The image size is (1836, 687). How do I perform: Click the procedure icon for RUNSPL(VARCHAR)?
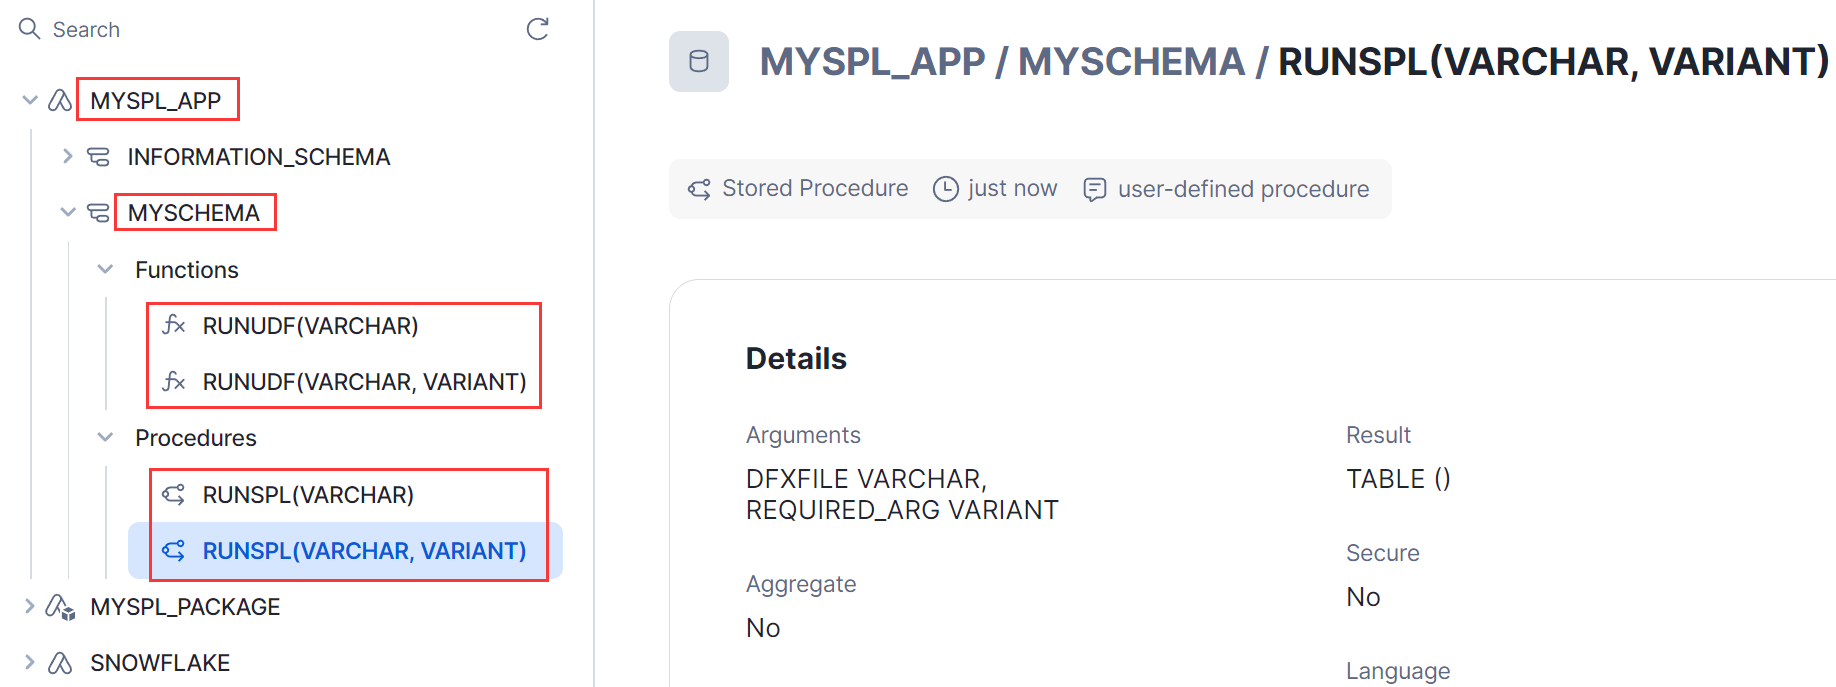[174, 495]
